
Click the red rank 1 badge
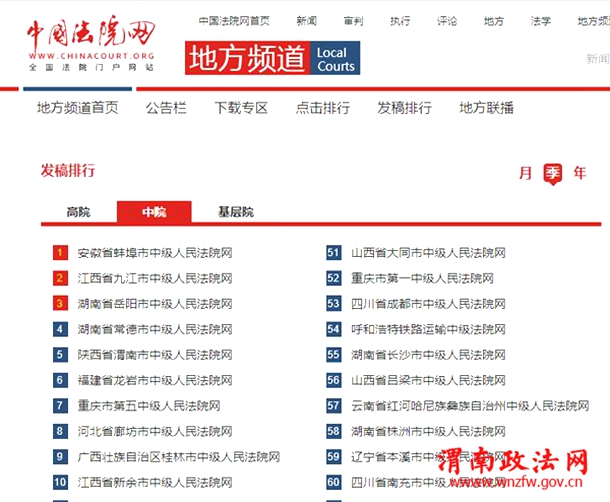tap(61, 253)
